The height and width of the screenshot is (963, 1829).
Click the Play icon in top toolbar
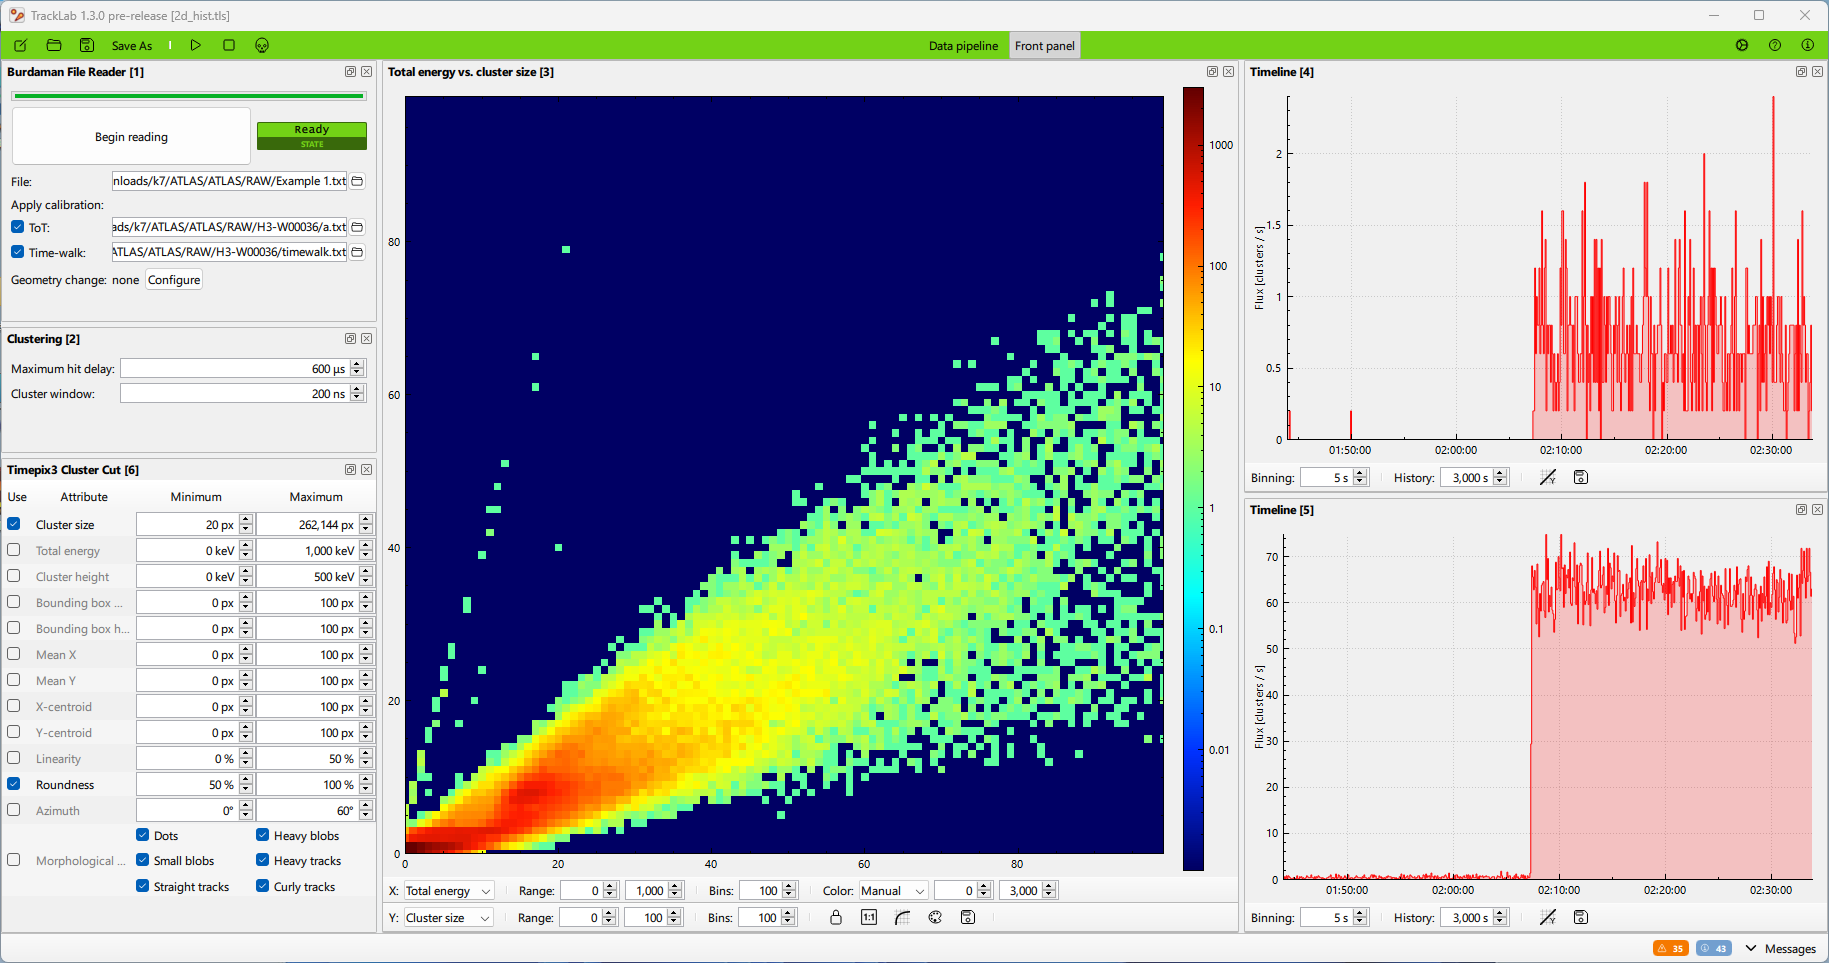196,45
